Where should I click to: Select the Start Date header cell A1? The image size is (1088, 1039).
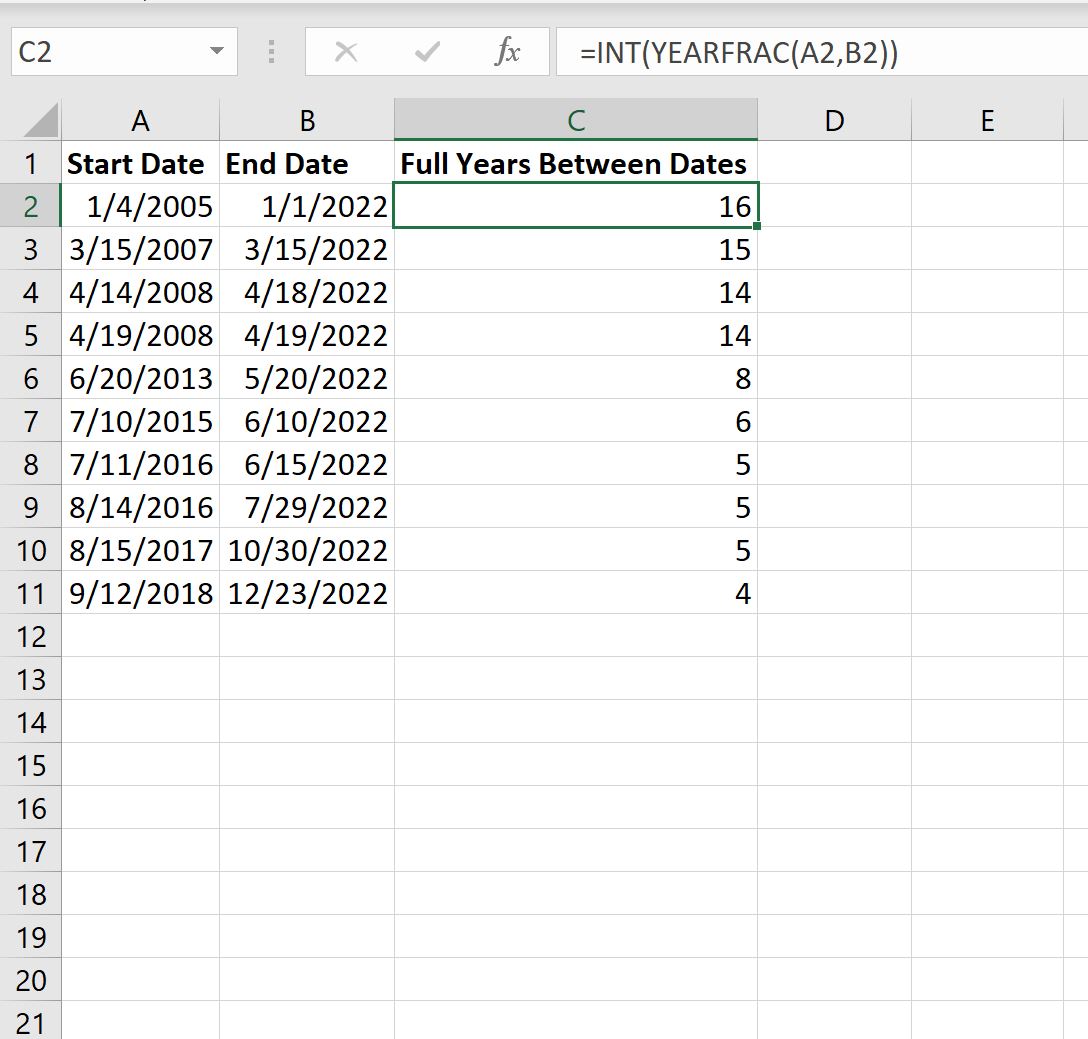(140, 163)
